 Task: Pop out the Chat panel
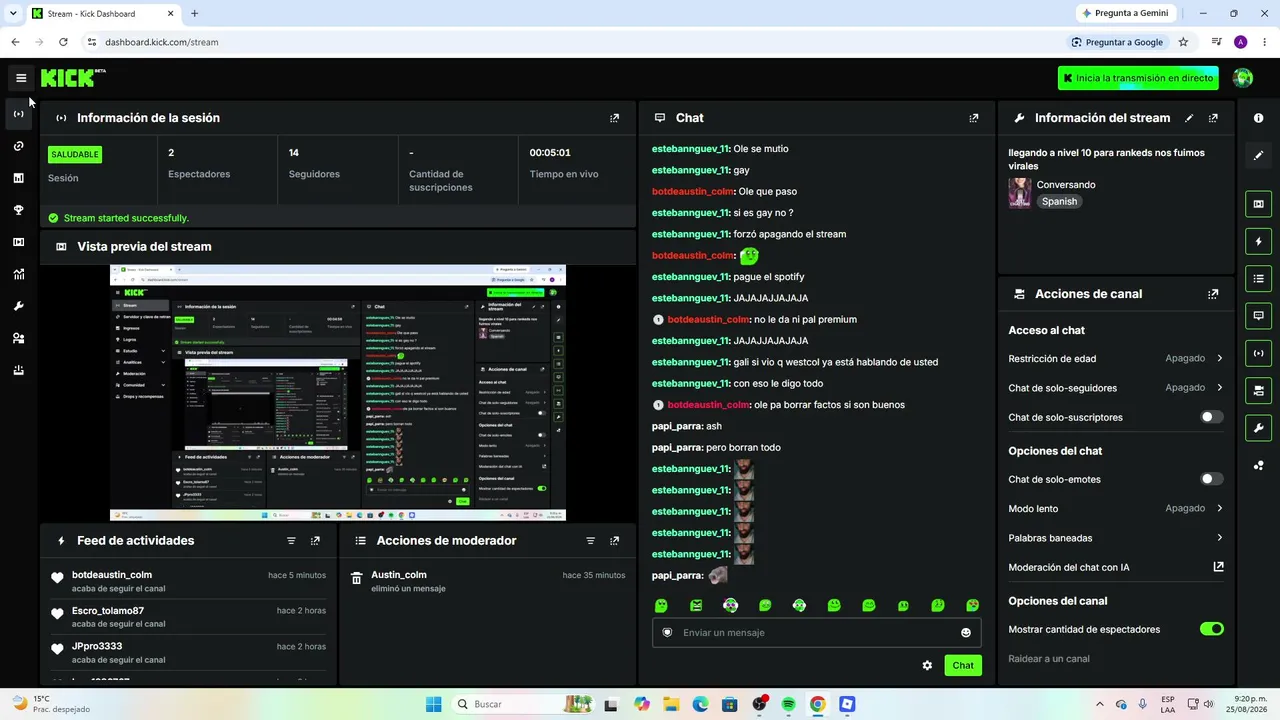click(974, 118)
